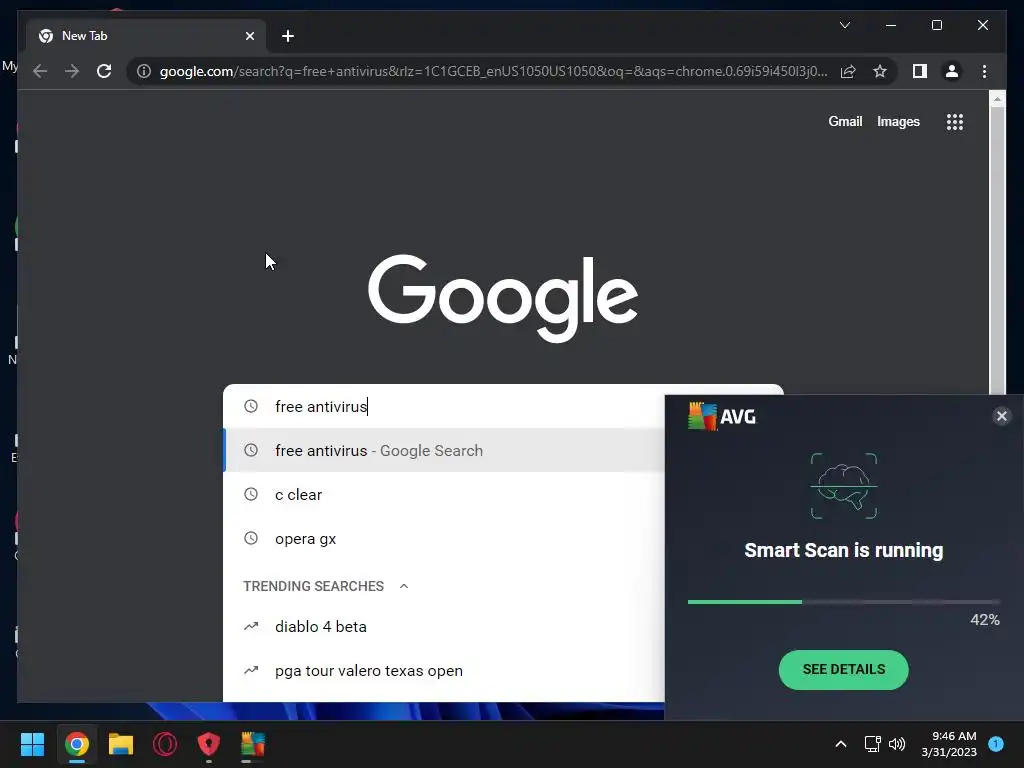Image resolution: width=1024 pixels, height=768 pixels.
Task: Open Opera browser from taskbar
Action: 165,744
